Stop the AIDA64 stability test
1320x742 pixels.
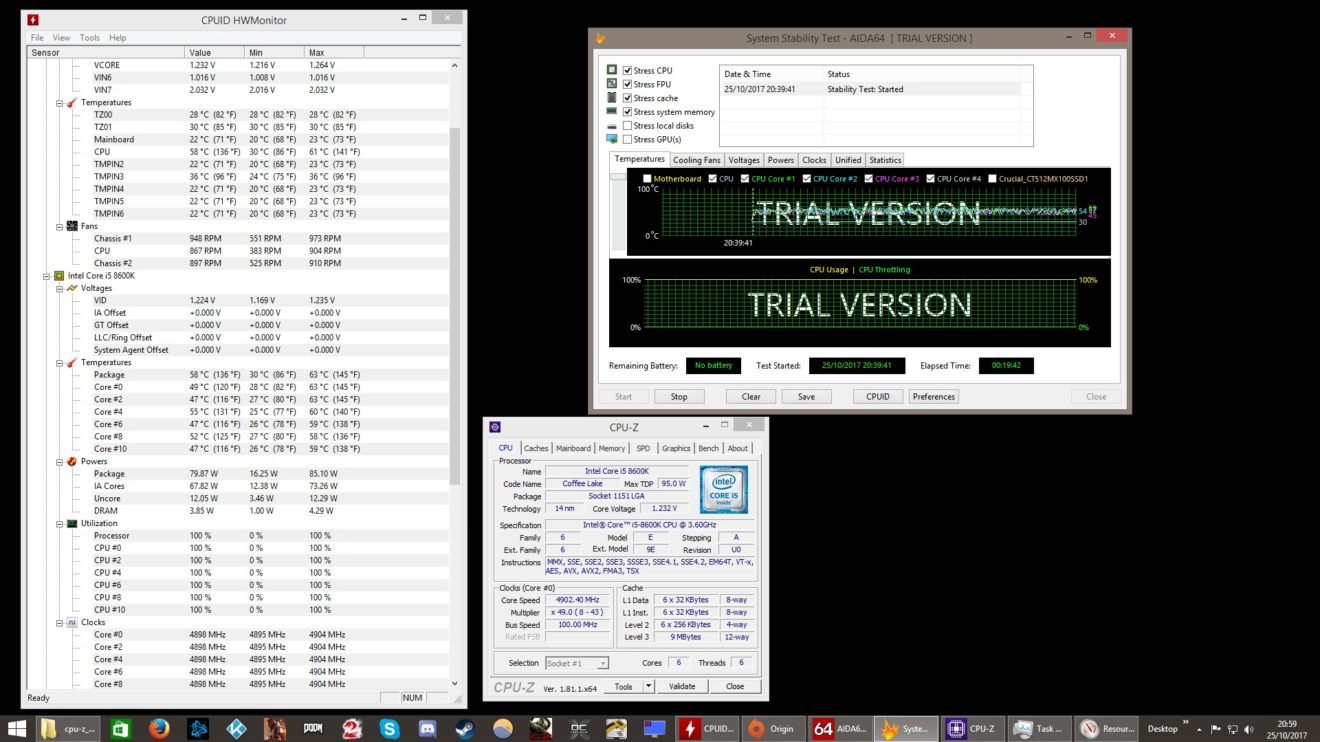(x=679, y=396)
